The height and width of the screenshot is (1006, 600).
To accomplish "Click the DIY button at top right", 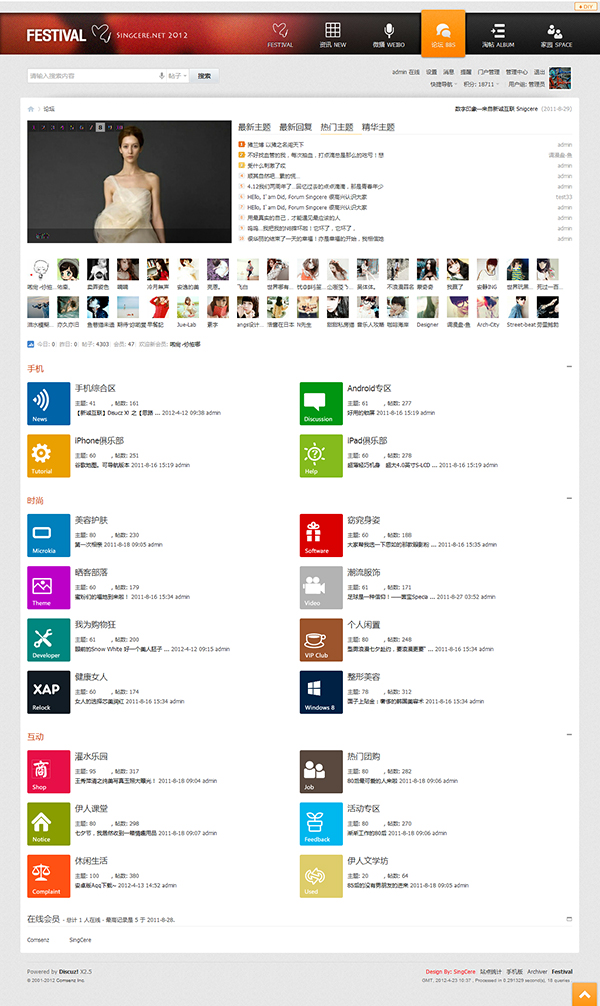I will click(x=585, y=6).
